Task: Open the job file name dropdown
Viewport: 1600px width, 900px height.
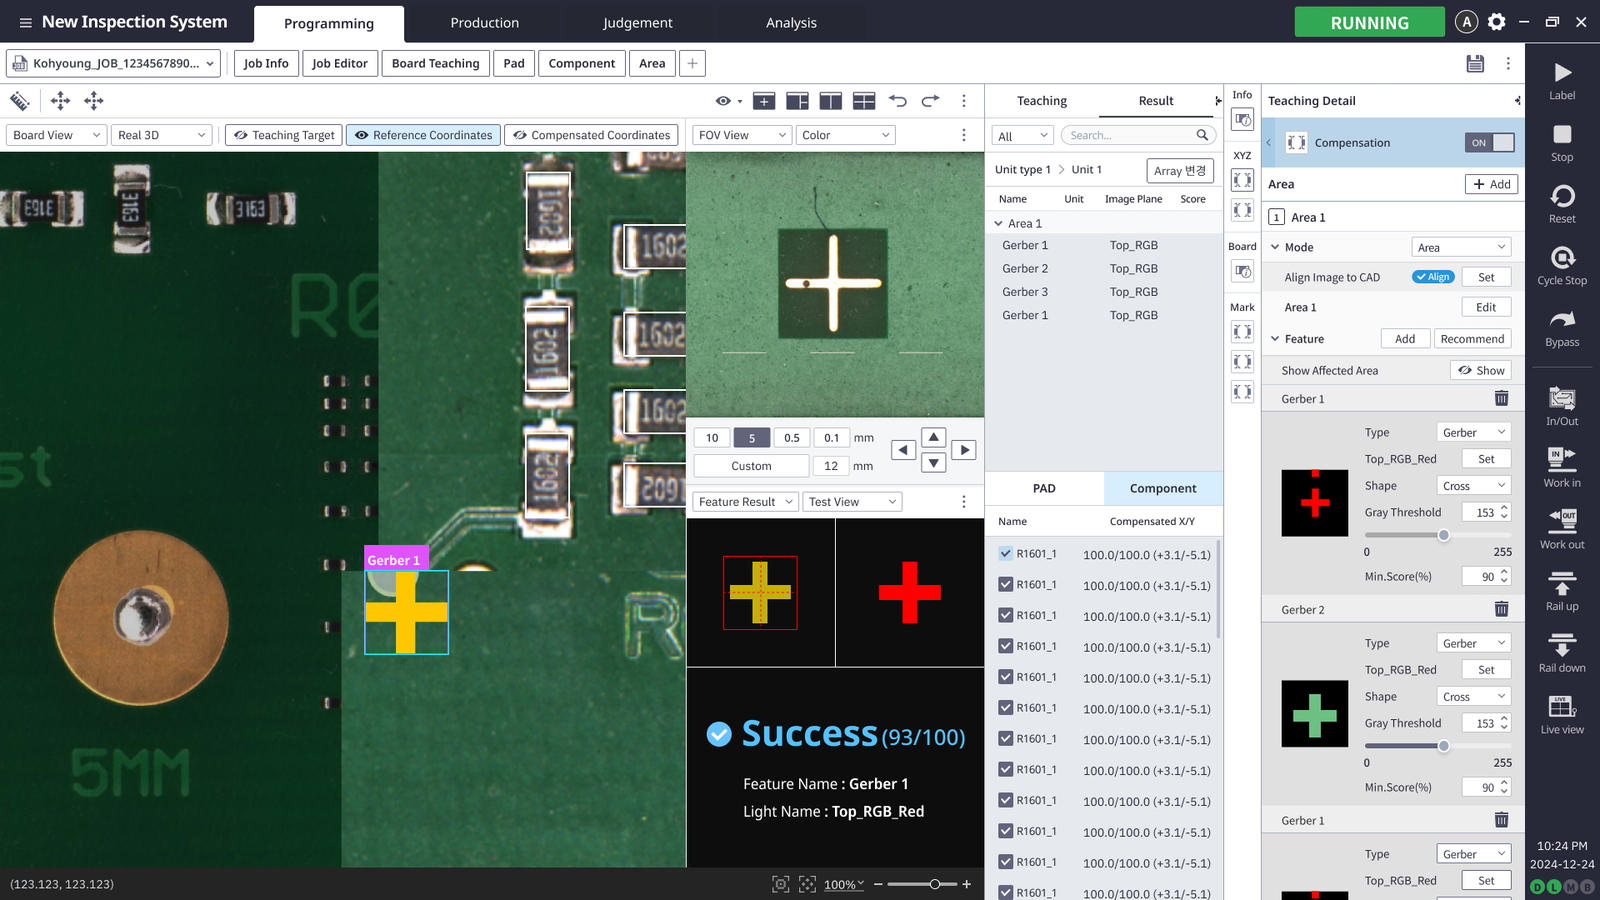Action: point(115,63)
